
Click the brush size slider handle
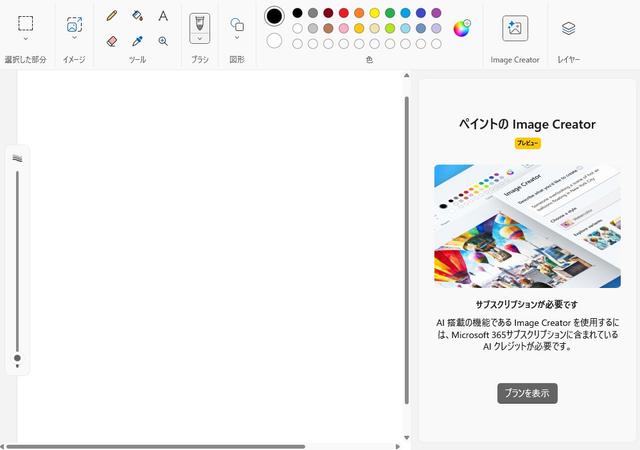(x=17, y=358)
